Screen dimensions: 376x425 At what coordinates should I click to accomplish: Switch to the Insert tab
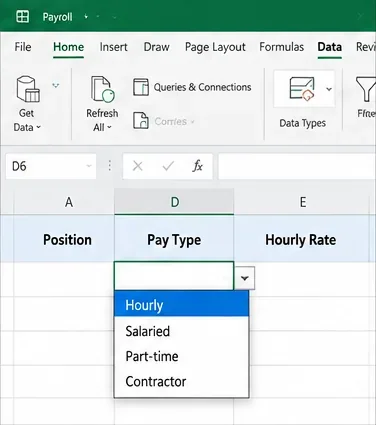tap(113, 47)
